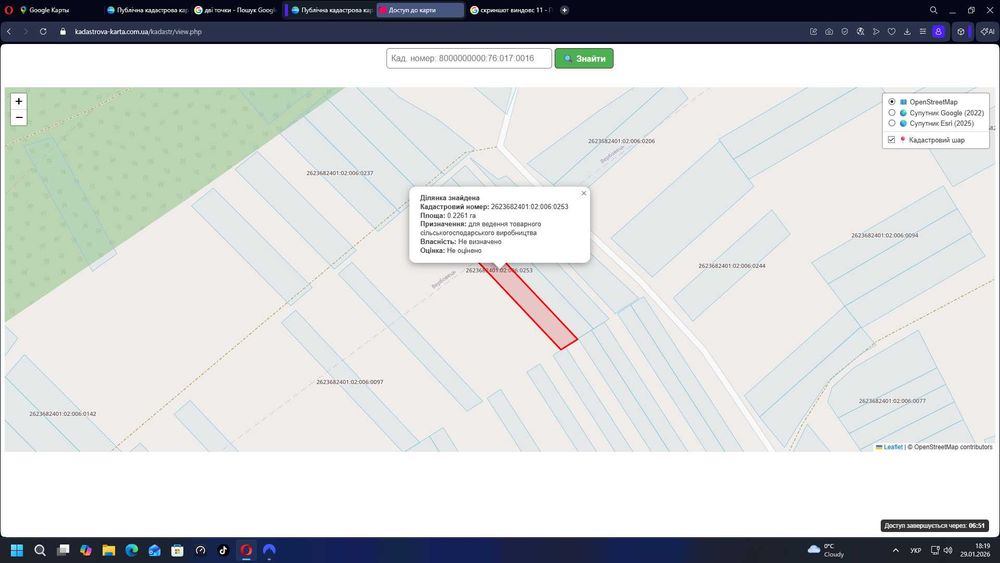Click the popup's cadastral number 2623682401:02:006:0253
The height and width of the screenshot is (563, 1000).
[x=529, y=207]
